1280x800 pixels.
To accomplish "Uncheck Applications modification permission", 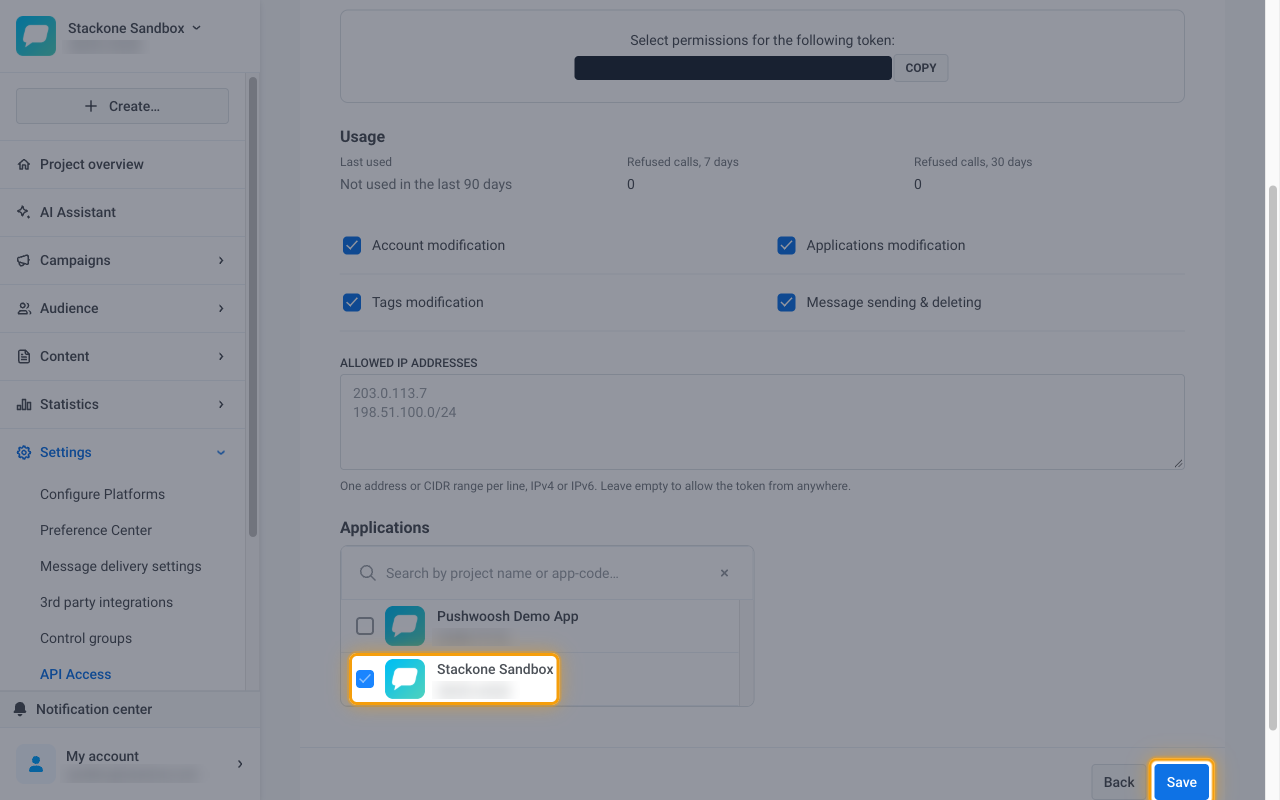I will [786, 245].
